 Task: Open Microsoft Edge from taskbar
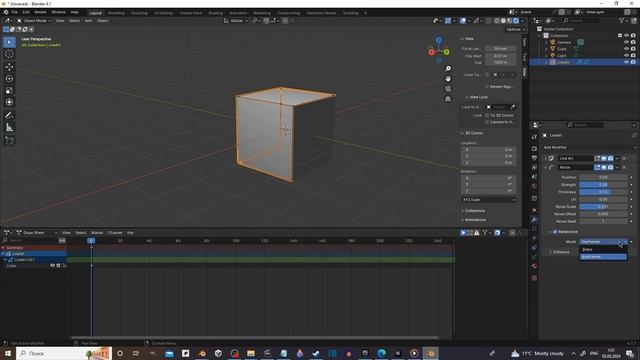(382, 353)
